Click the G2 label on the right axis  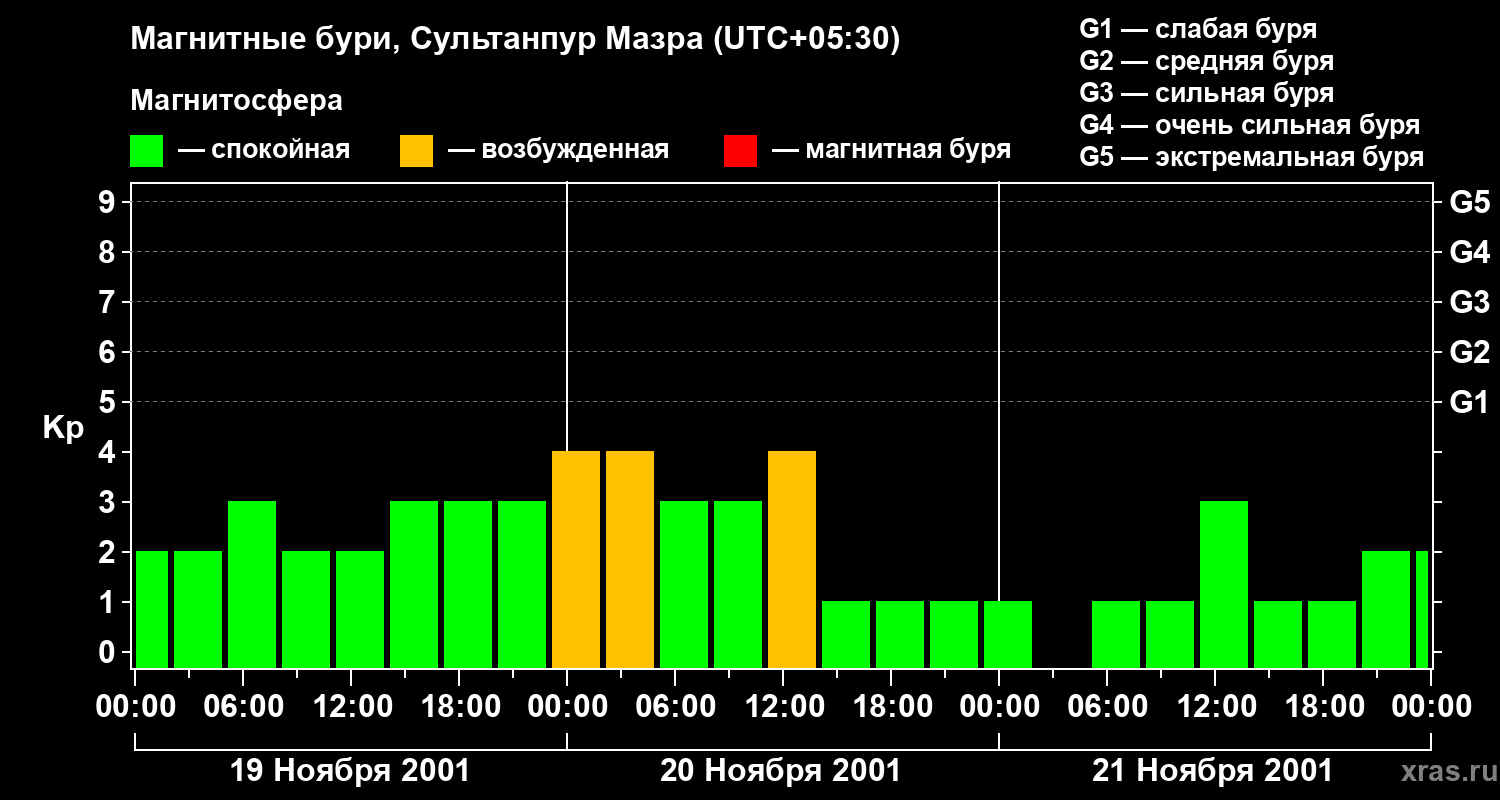click(1469, 353)
